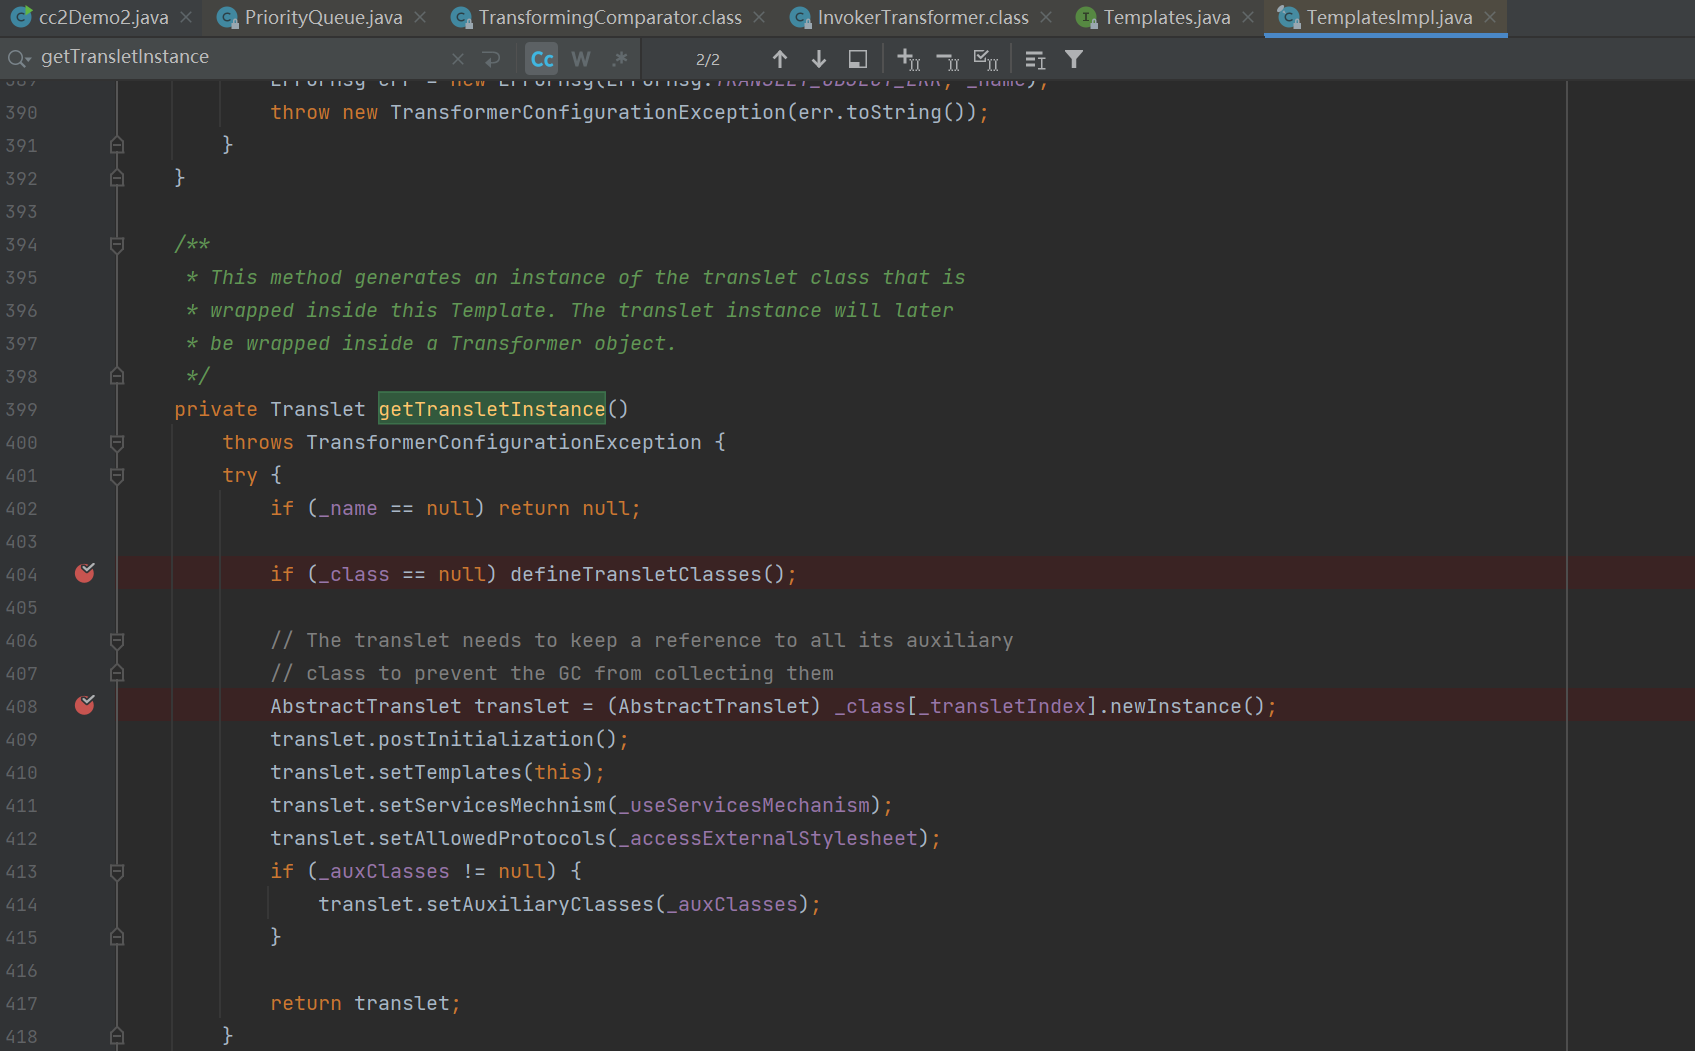Click the 2/2 match counter
Image resolution: width=1695 pixels, height=1051 pixels.
tap(708, 59)
